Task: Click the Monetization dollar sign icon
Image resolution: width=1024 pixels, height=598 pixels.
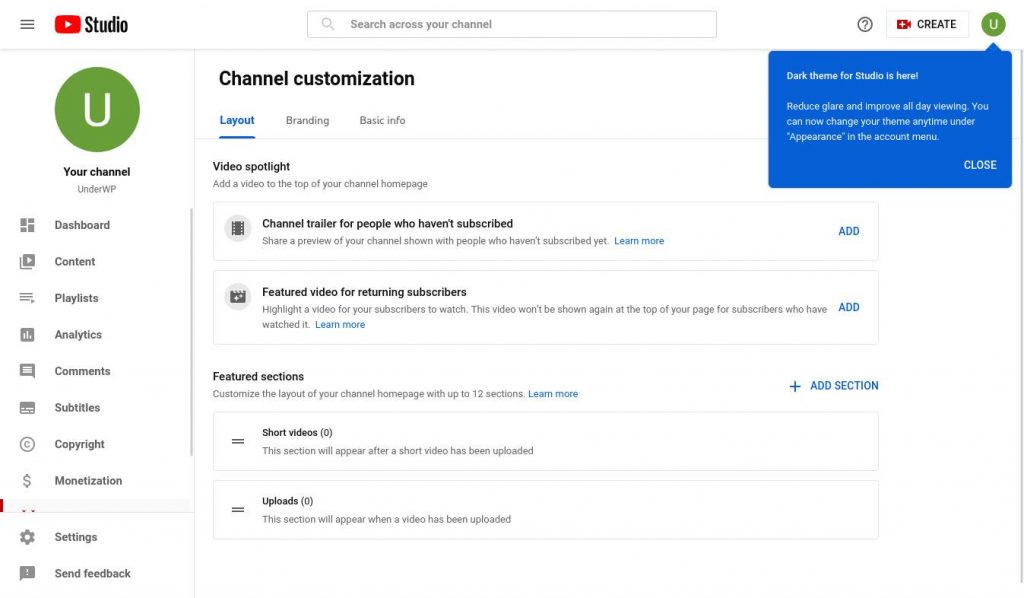Action: 27,481
